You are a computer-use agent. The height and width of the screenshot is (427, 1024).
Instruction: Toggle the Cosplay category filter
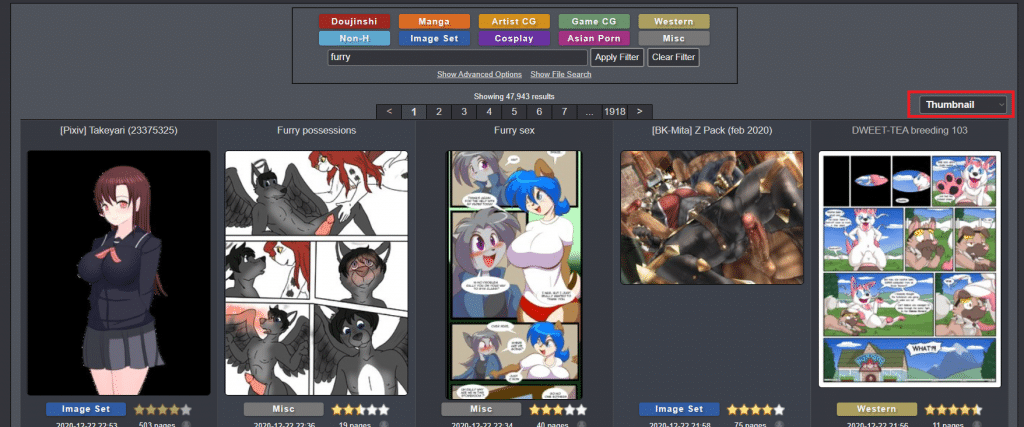[x=514, y=39]
